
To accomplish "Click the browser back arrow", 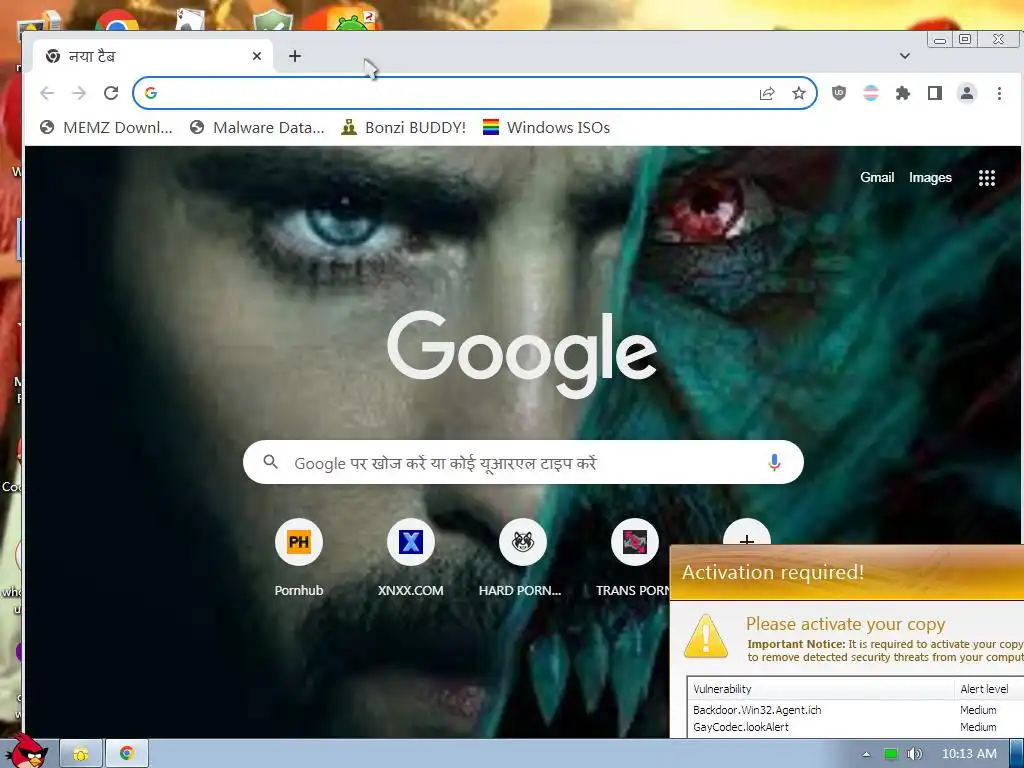I will pyautogui.click(x=47, y=93).
